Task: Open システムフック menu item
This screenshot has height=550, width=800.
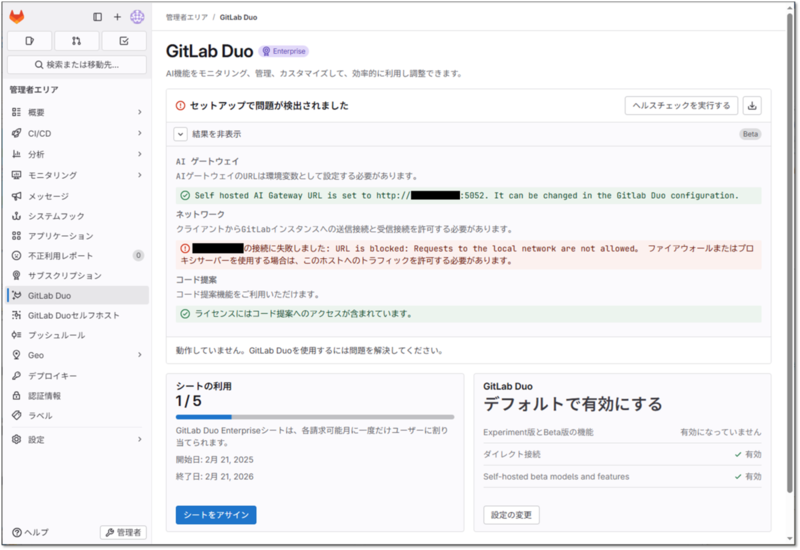Action: [x=78, y=216]
